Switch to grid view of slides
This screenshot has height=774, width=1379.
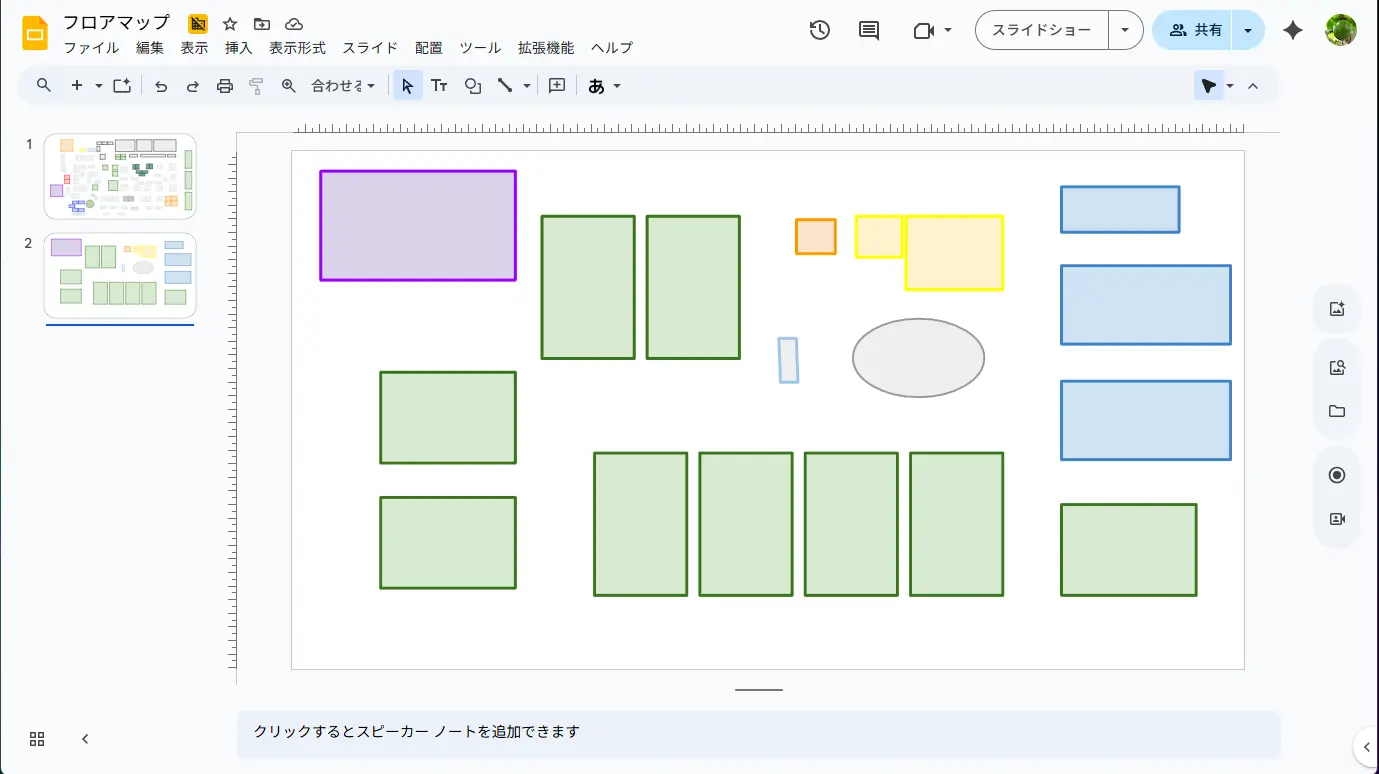tap(37, 739)
